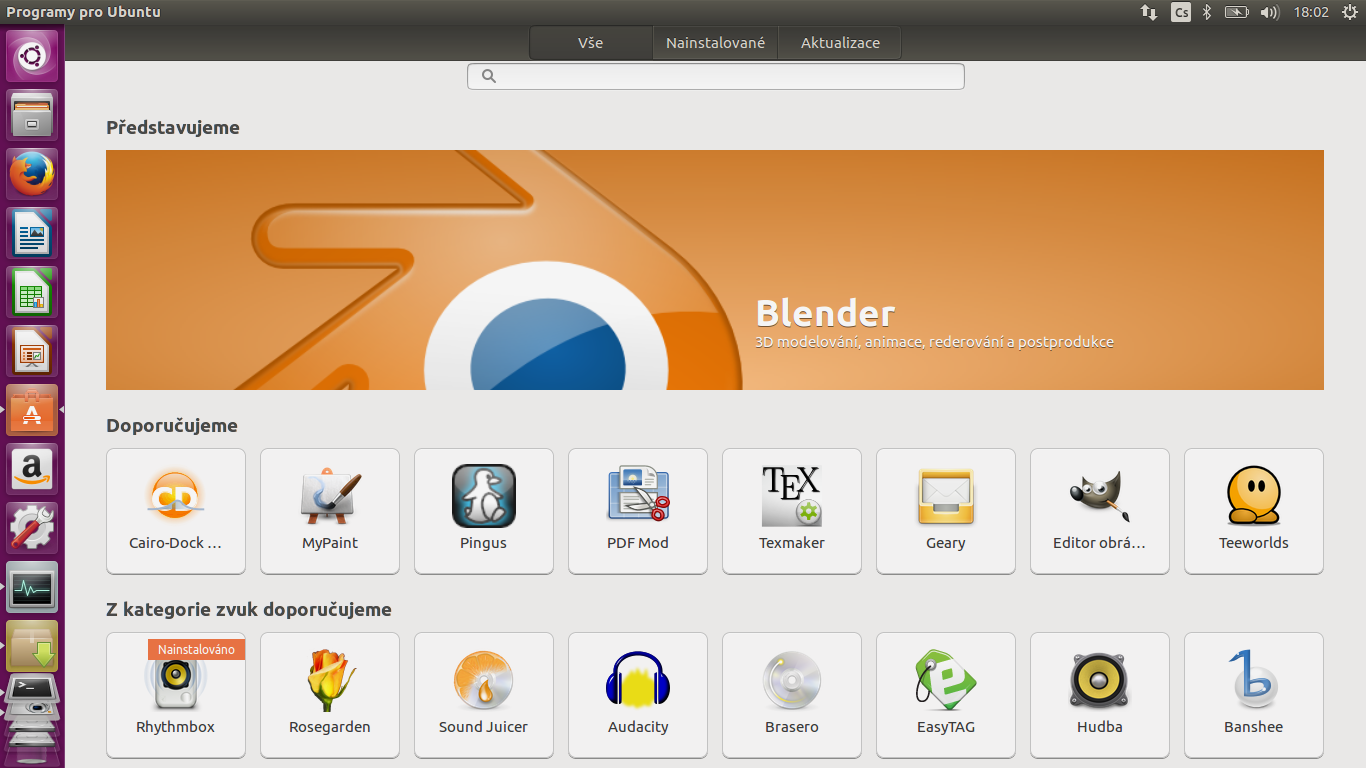Viewport: 1366px width, 768px height.
Task: Open the sound volume indicator
Action: [1270, 12]
